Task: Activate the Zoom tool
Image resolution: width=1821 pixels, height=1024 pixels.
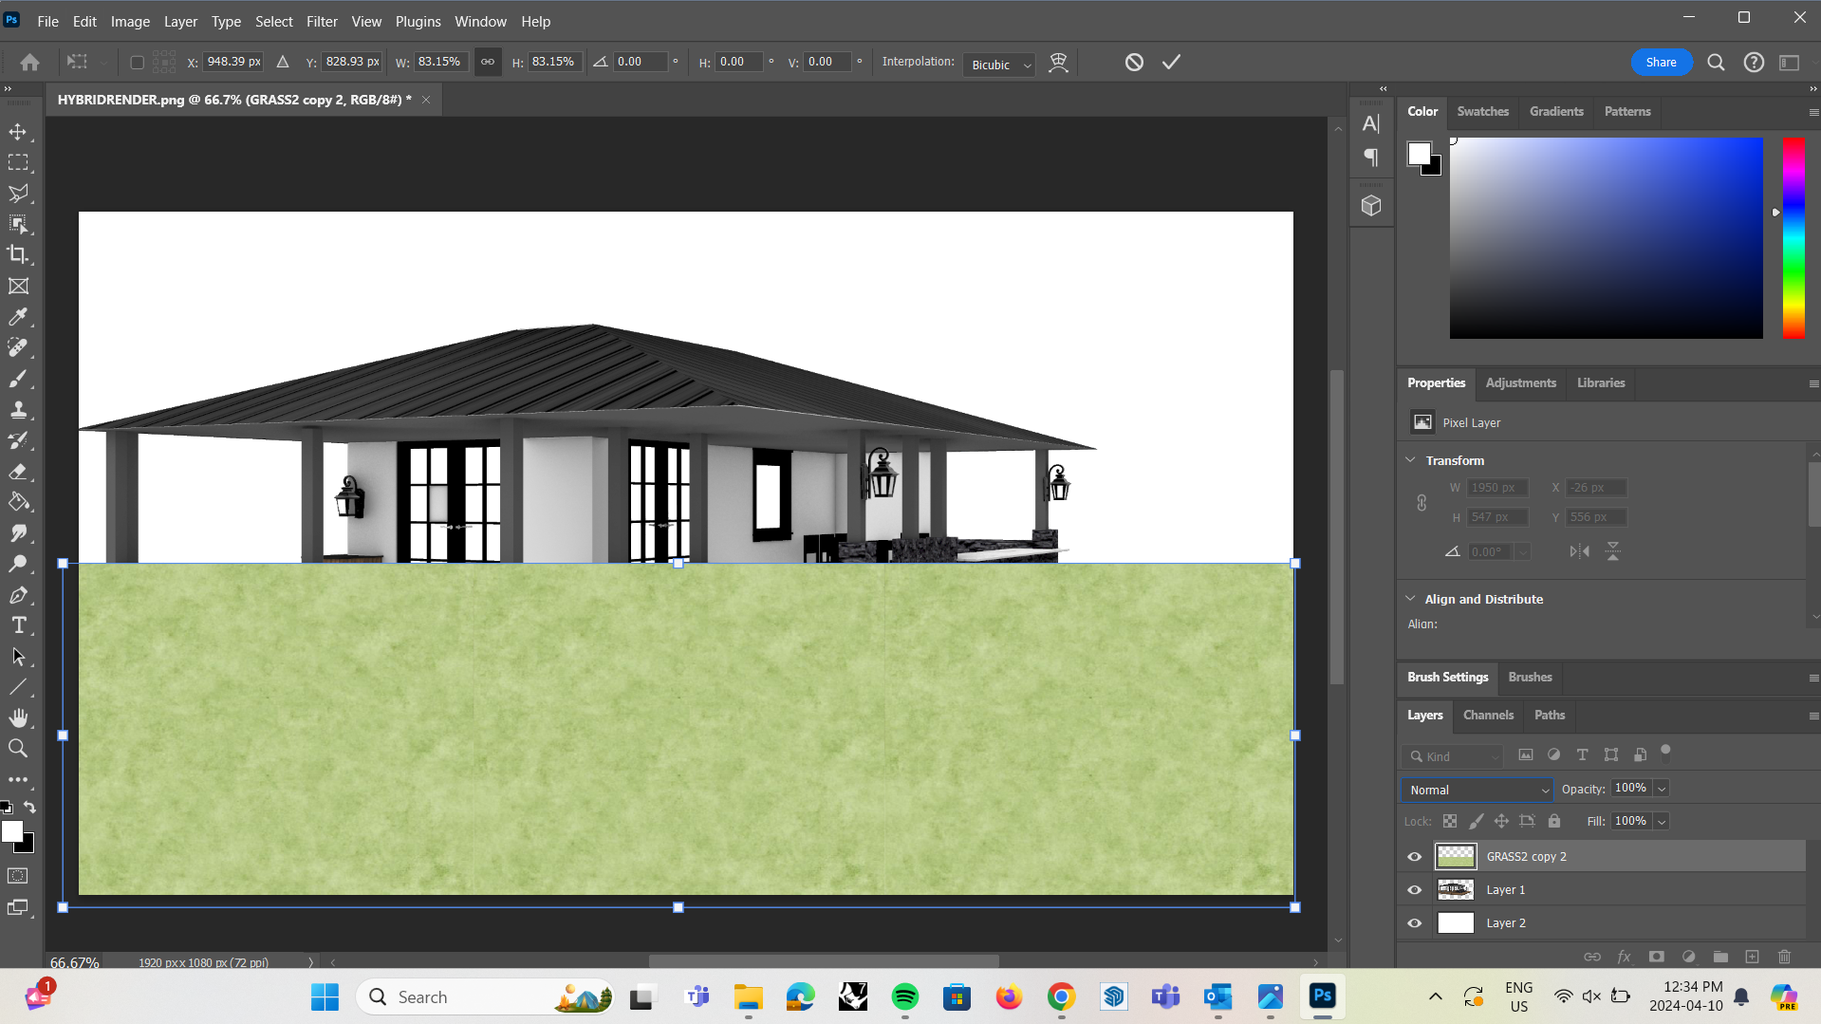Action: point(19,748)
